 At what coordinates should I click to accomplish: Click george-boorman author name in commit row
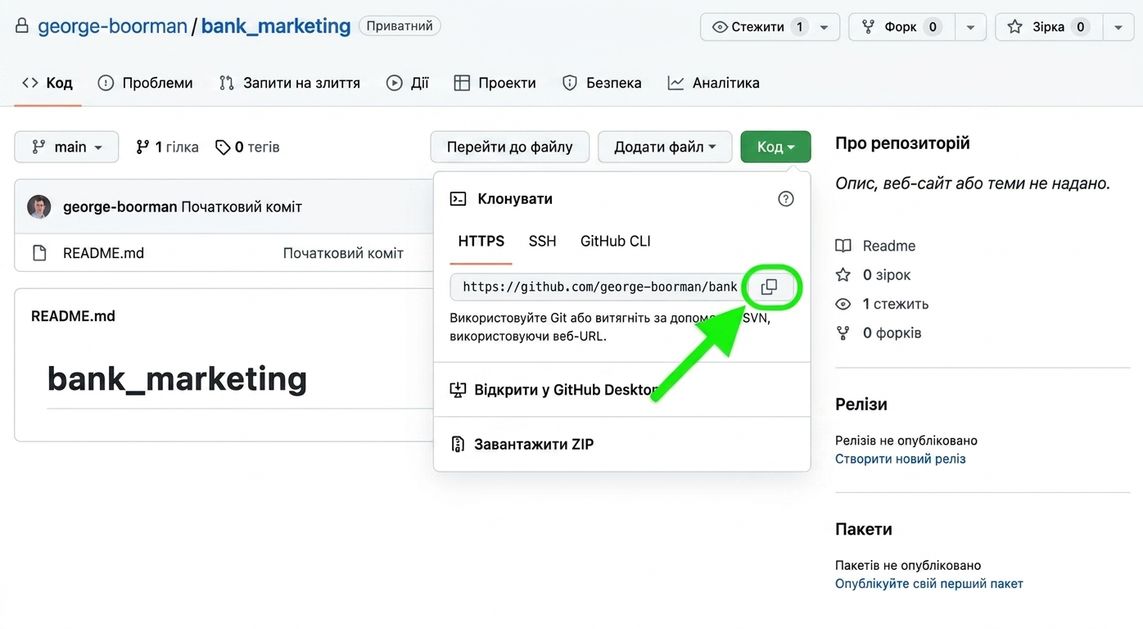click(x=120, y=207)
